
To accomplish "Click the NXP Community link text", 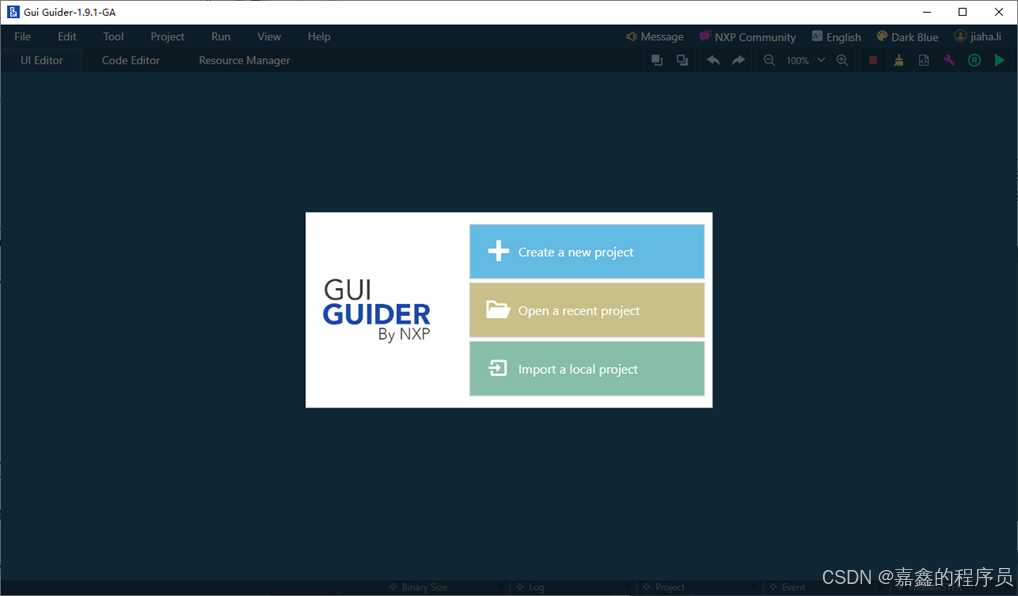I will (x=755, y=37).
